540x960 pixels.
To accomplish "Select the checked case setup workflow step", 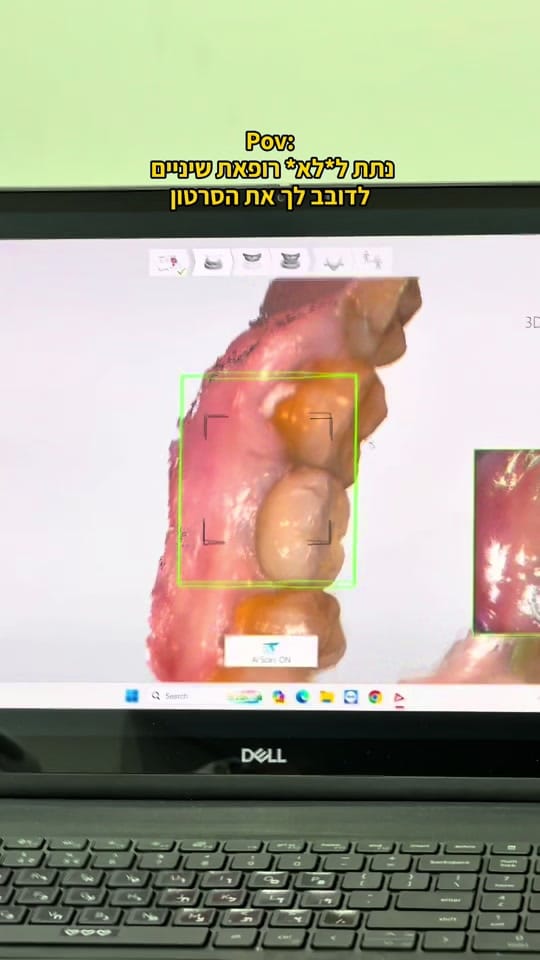I will pyautogui.click(x=172, y=263).
